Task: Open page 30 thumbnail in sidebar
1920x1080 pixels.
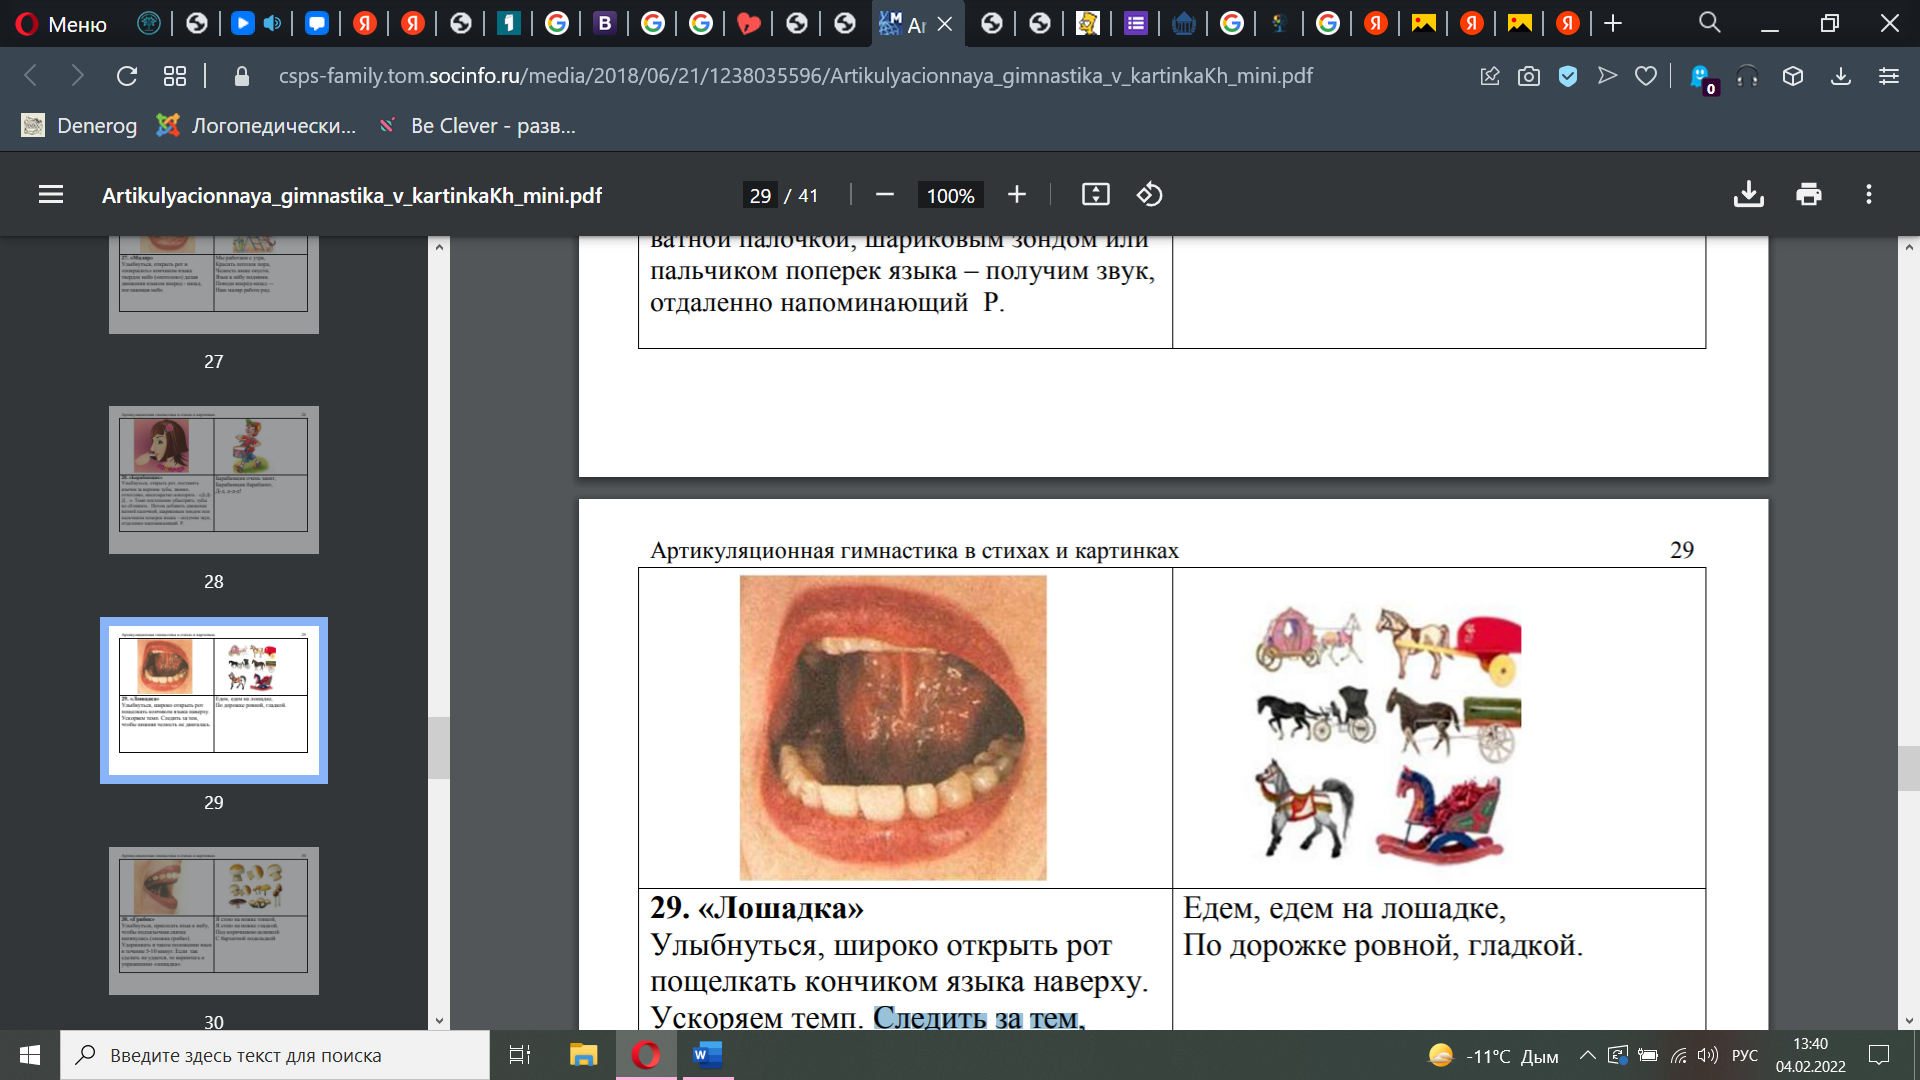Action: [x=214, y=920]
